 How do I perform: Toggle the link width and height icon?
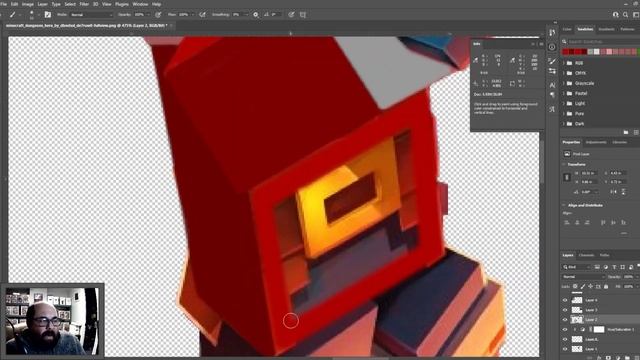point(567,177)
